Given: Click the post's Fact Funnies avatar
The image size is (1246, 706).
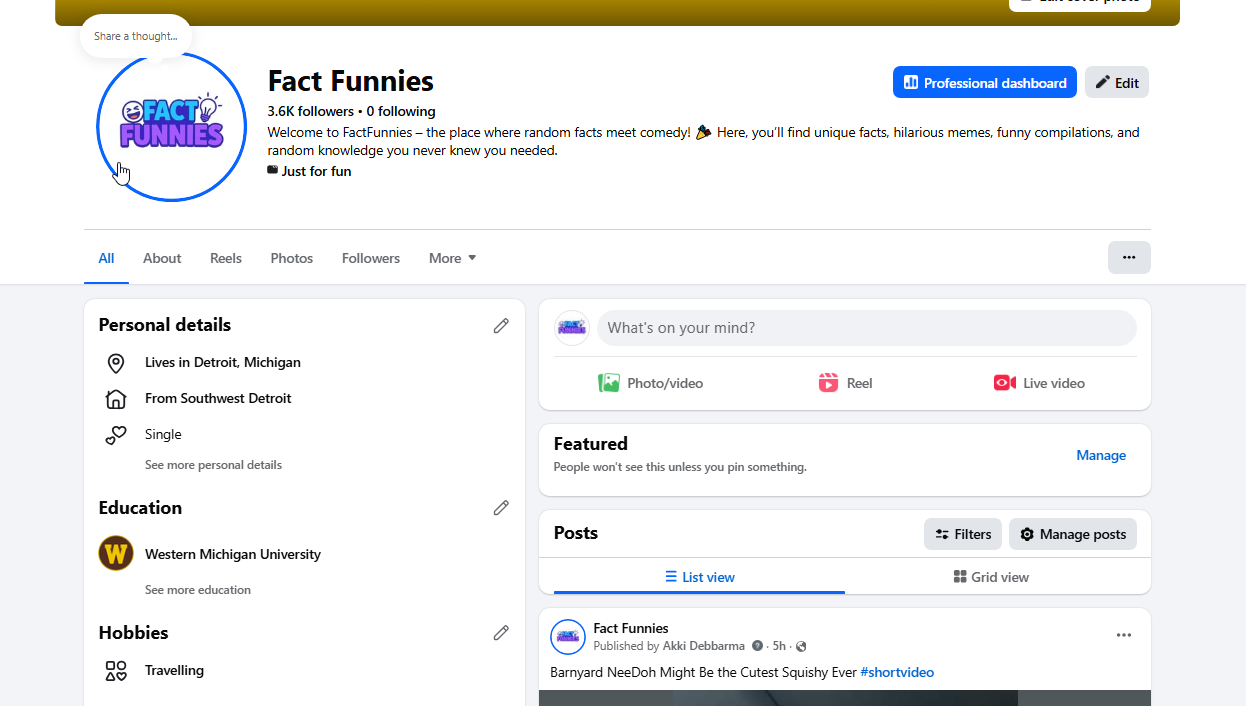Looking at the screenshot, I should pos(568,637).
